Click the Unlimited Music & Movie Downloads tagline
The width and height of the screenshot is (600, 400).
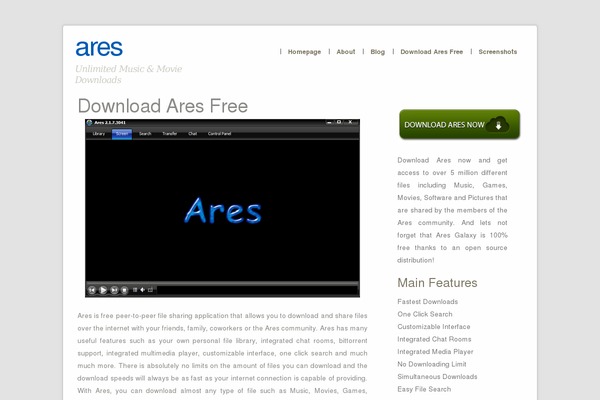pos(129,74)
